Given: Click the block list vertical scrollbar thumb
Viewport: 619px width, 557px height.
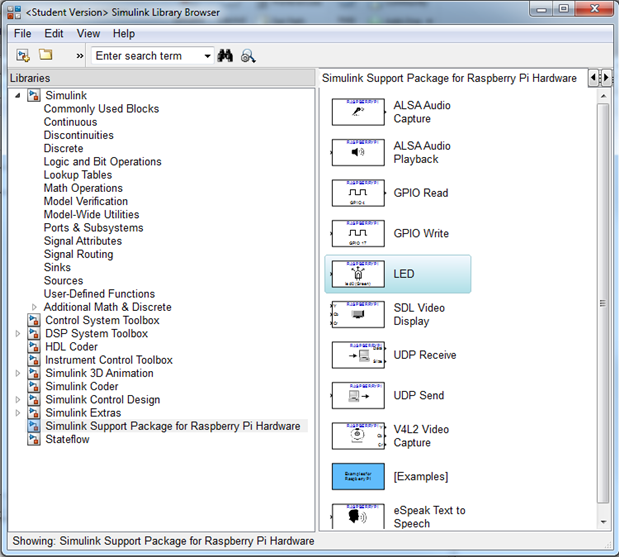Looking at the screenshot, I should (603, 303).
